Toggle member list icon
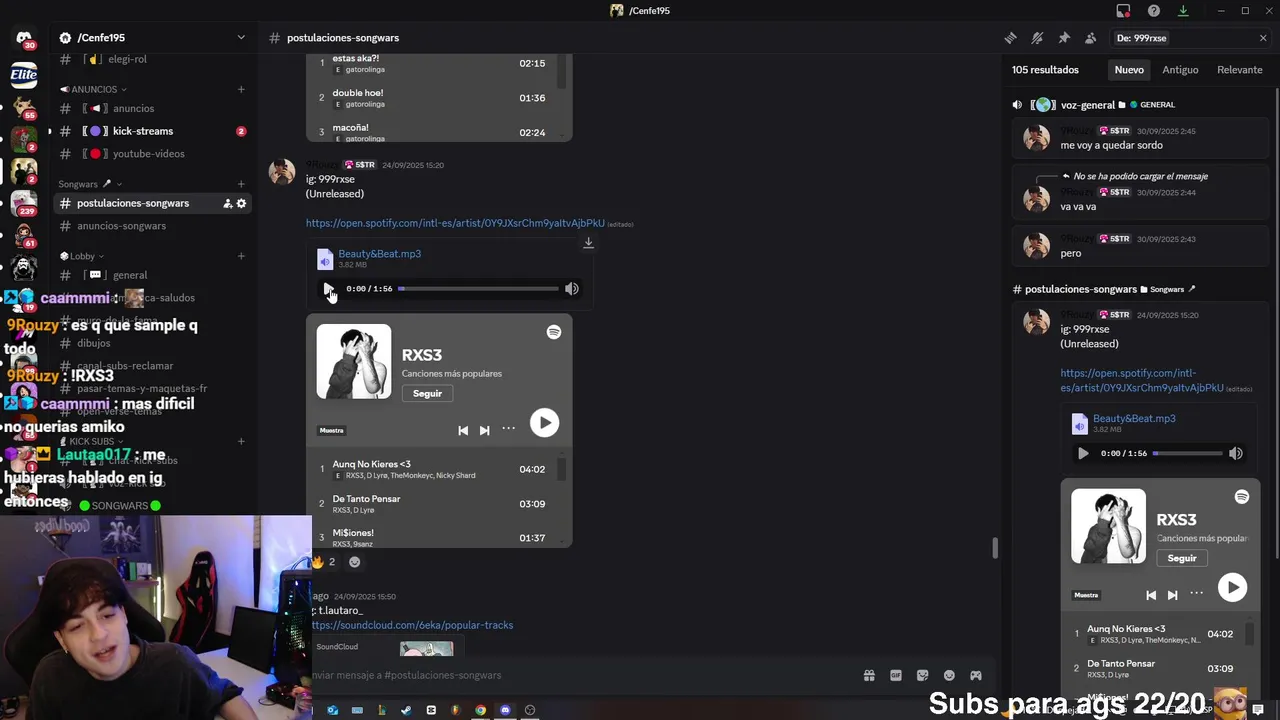Screen dimensions: 1280x720 [x=1090, y=38]
